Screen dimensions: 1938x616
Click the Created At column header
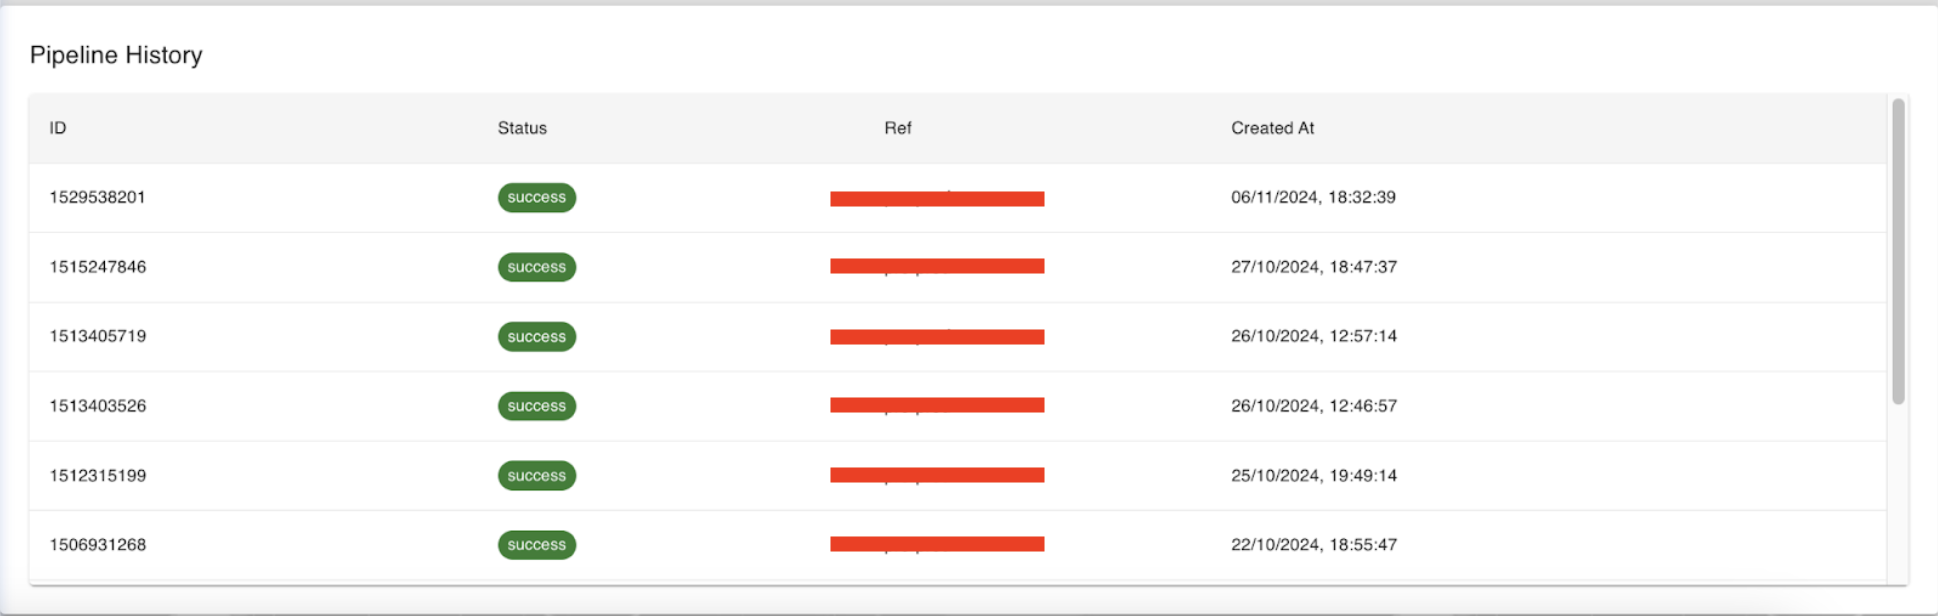1272,128
